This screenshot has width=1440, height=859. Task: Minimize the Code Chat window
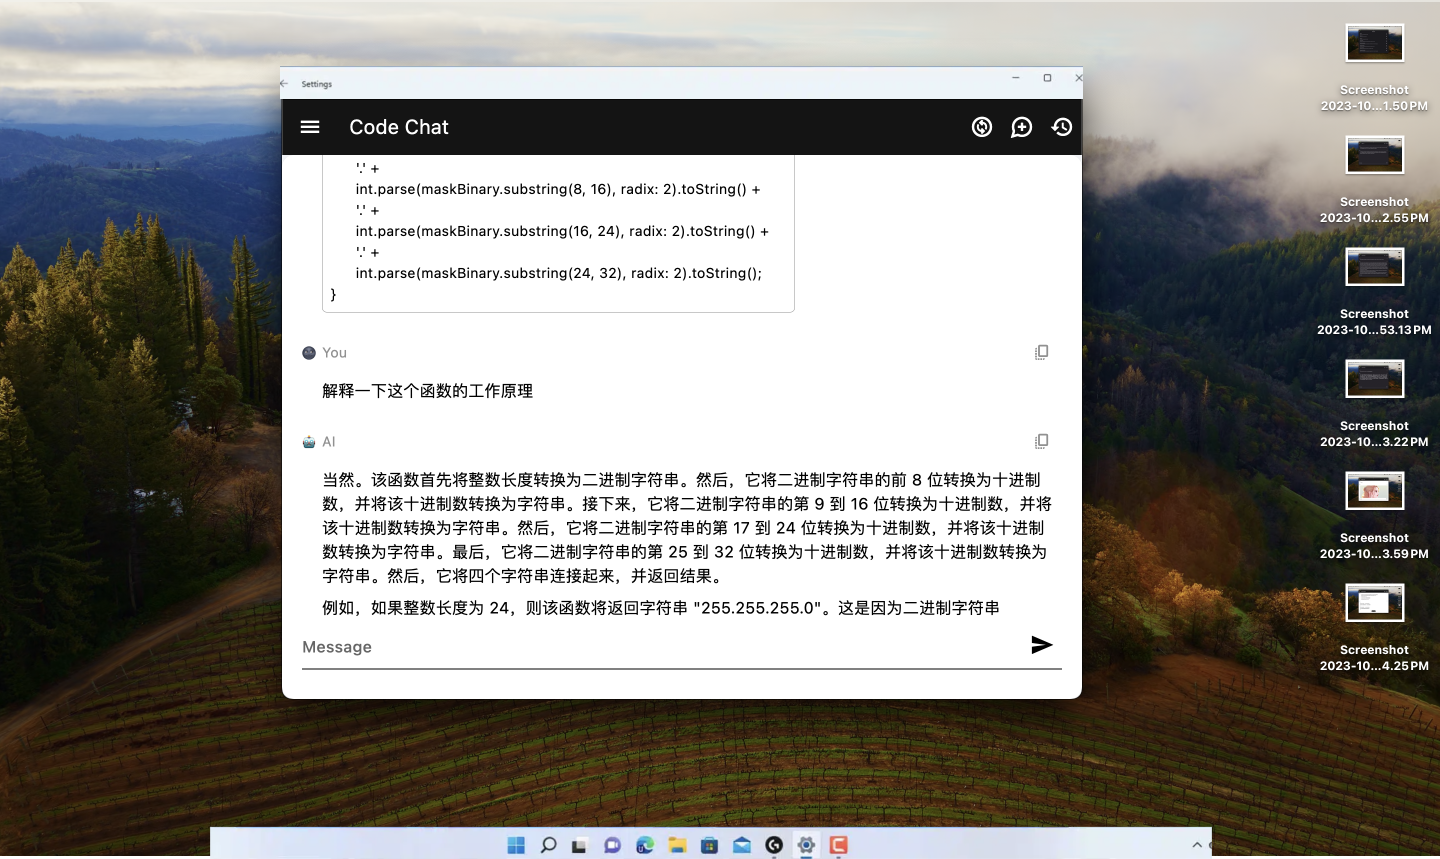click(1016, 78)
